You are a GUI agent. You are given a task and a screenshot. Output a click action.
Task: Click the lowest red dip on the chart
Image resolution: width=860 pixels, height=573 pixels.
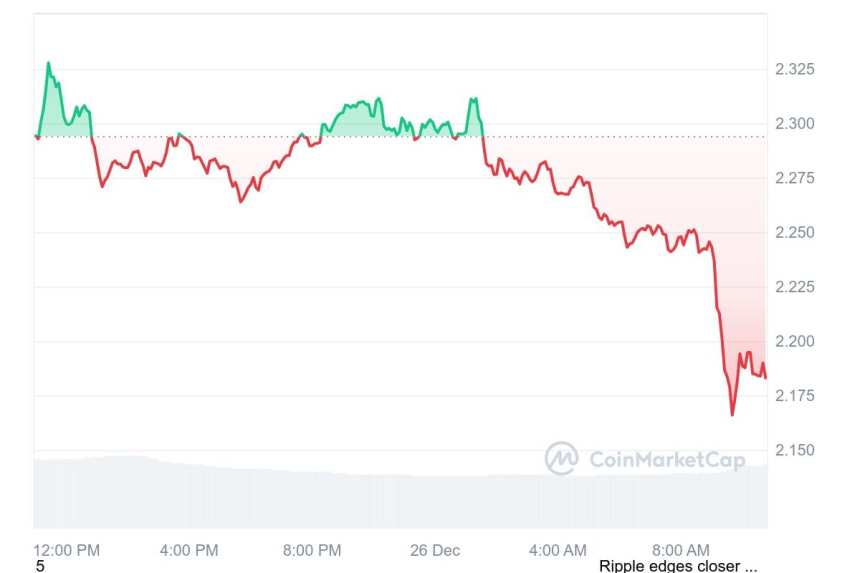pos(732,414)
